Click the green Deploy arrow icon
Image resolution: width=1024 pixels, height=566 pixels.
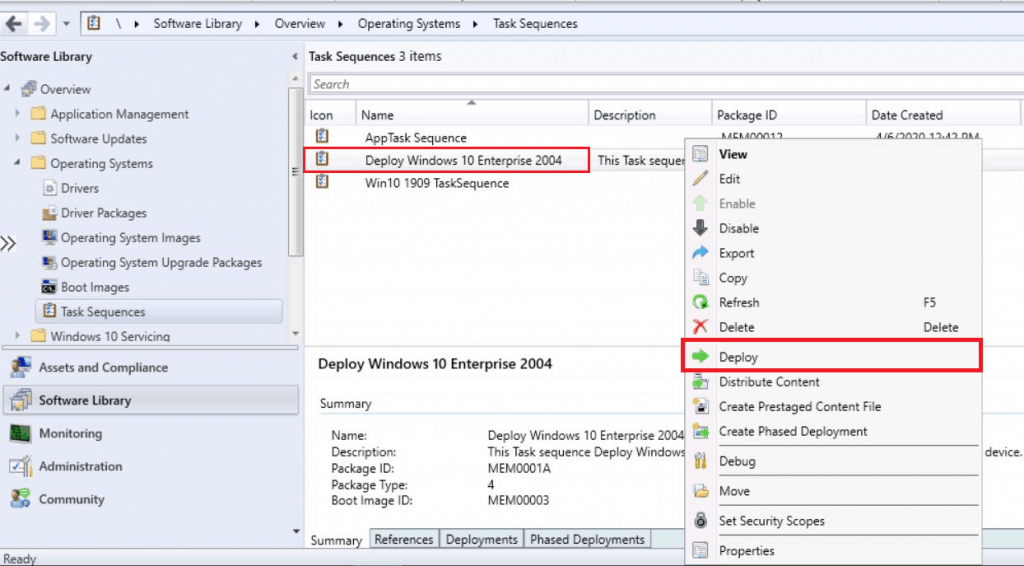pos(700,357)
